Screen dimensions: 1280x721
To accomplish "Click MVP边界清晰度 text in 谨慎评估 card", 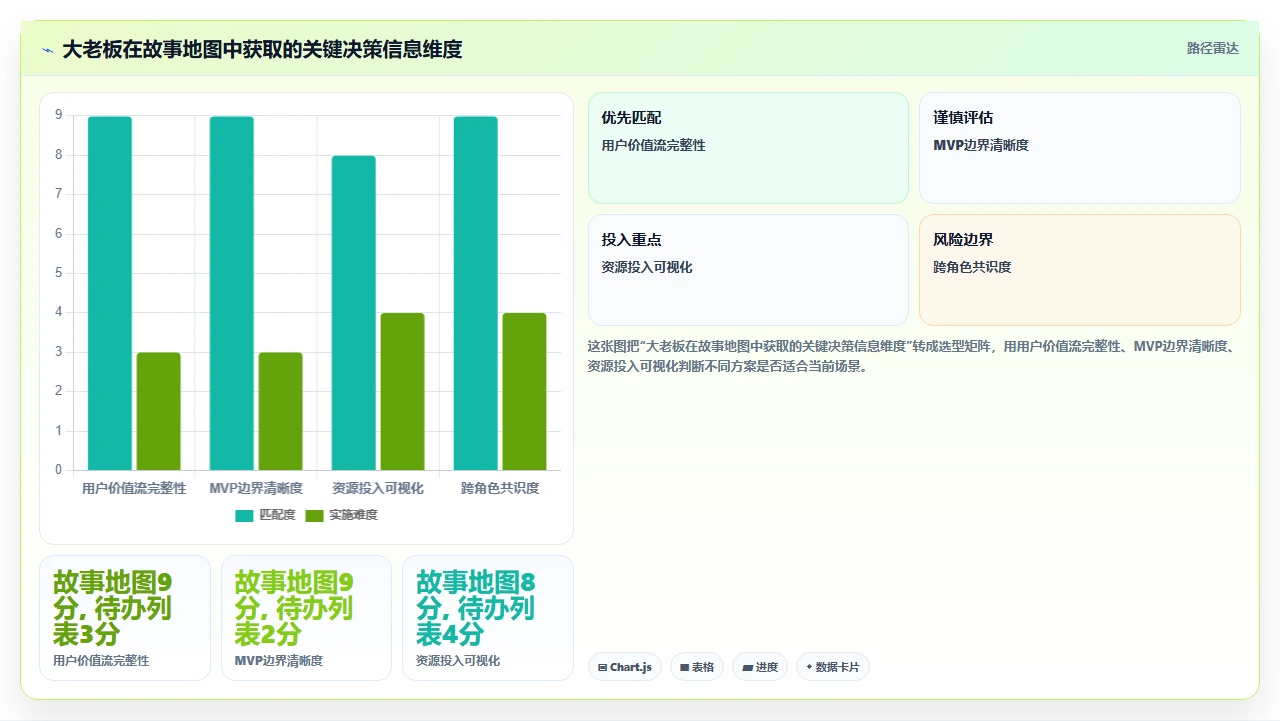I will pos(981,145).
